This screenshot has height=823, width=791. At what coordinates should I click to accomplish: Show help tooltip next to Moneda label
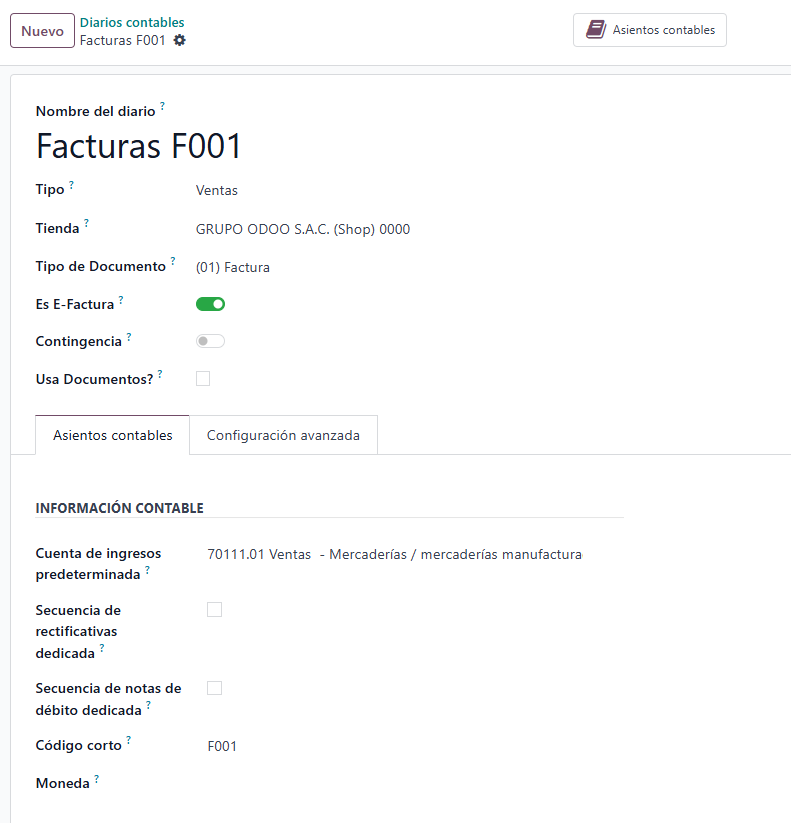(x=97, y=778)
